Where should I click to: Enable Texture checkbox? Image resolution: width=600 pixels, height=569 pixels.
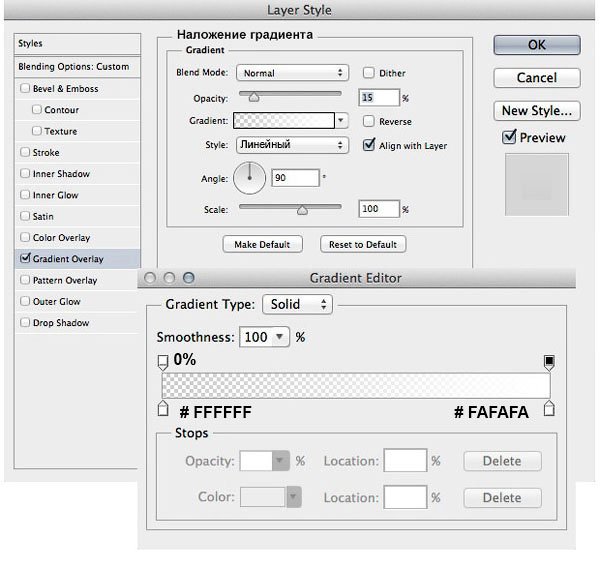tap(37, 131)
